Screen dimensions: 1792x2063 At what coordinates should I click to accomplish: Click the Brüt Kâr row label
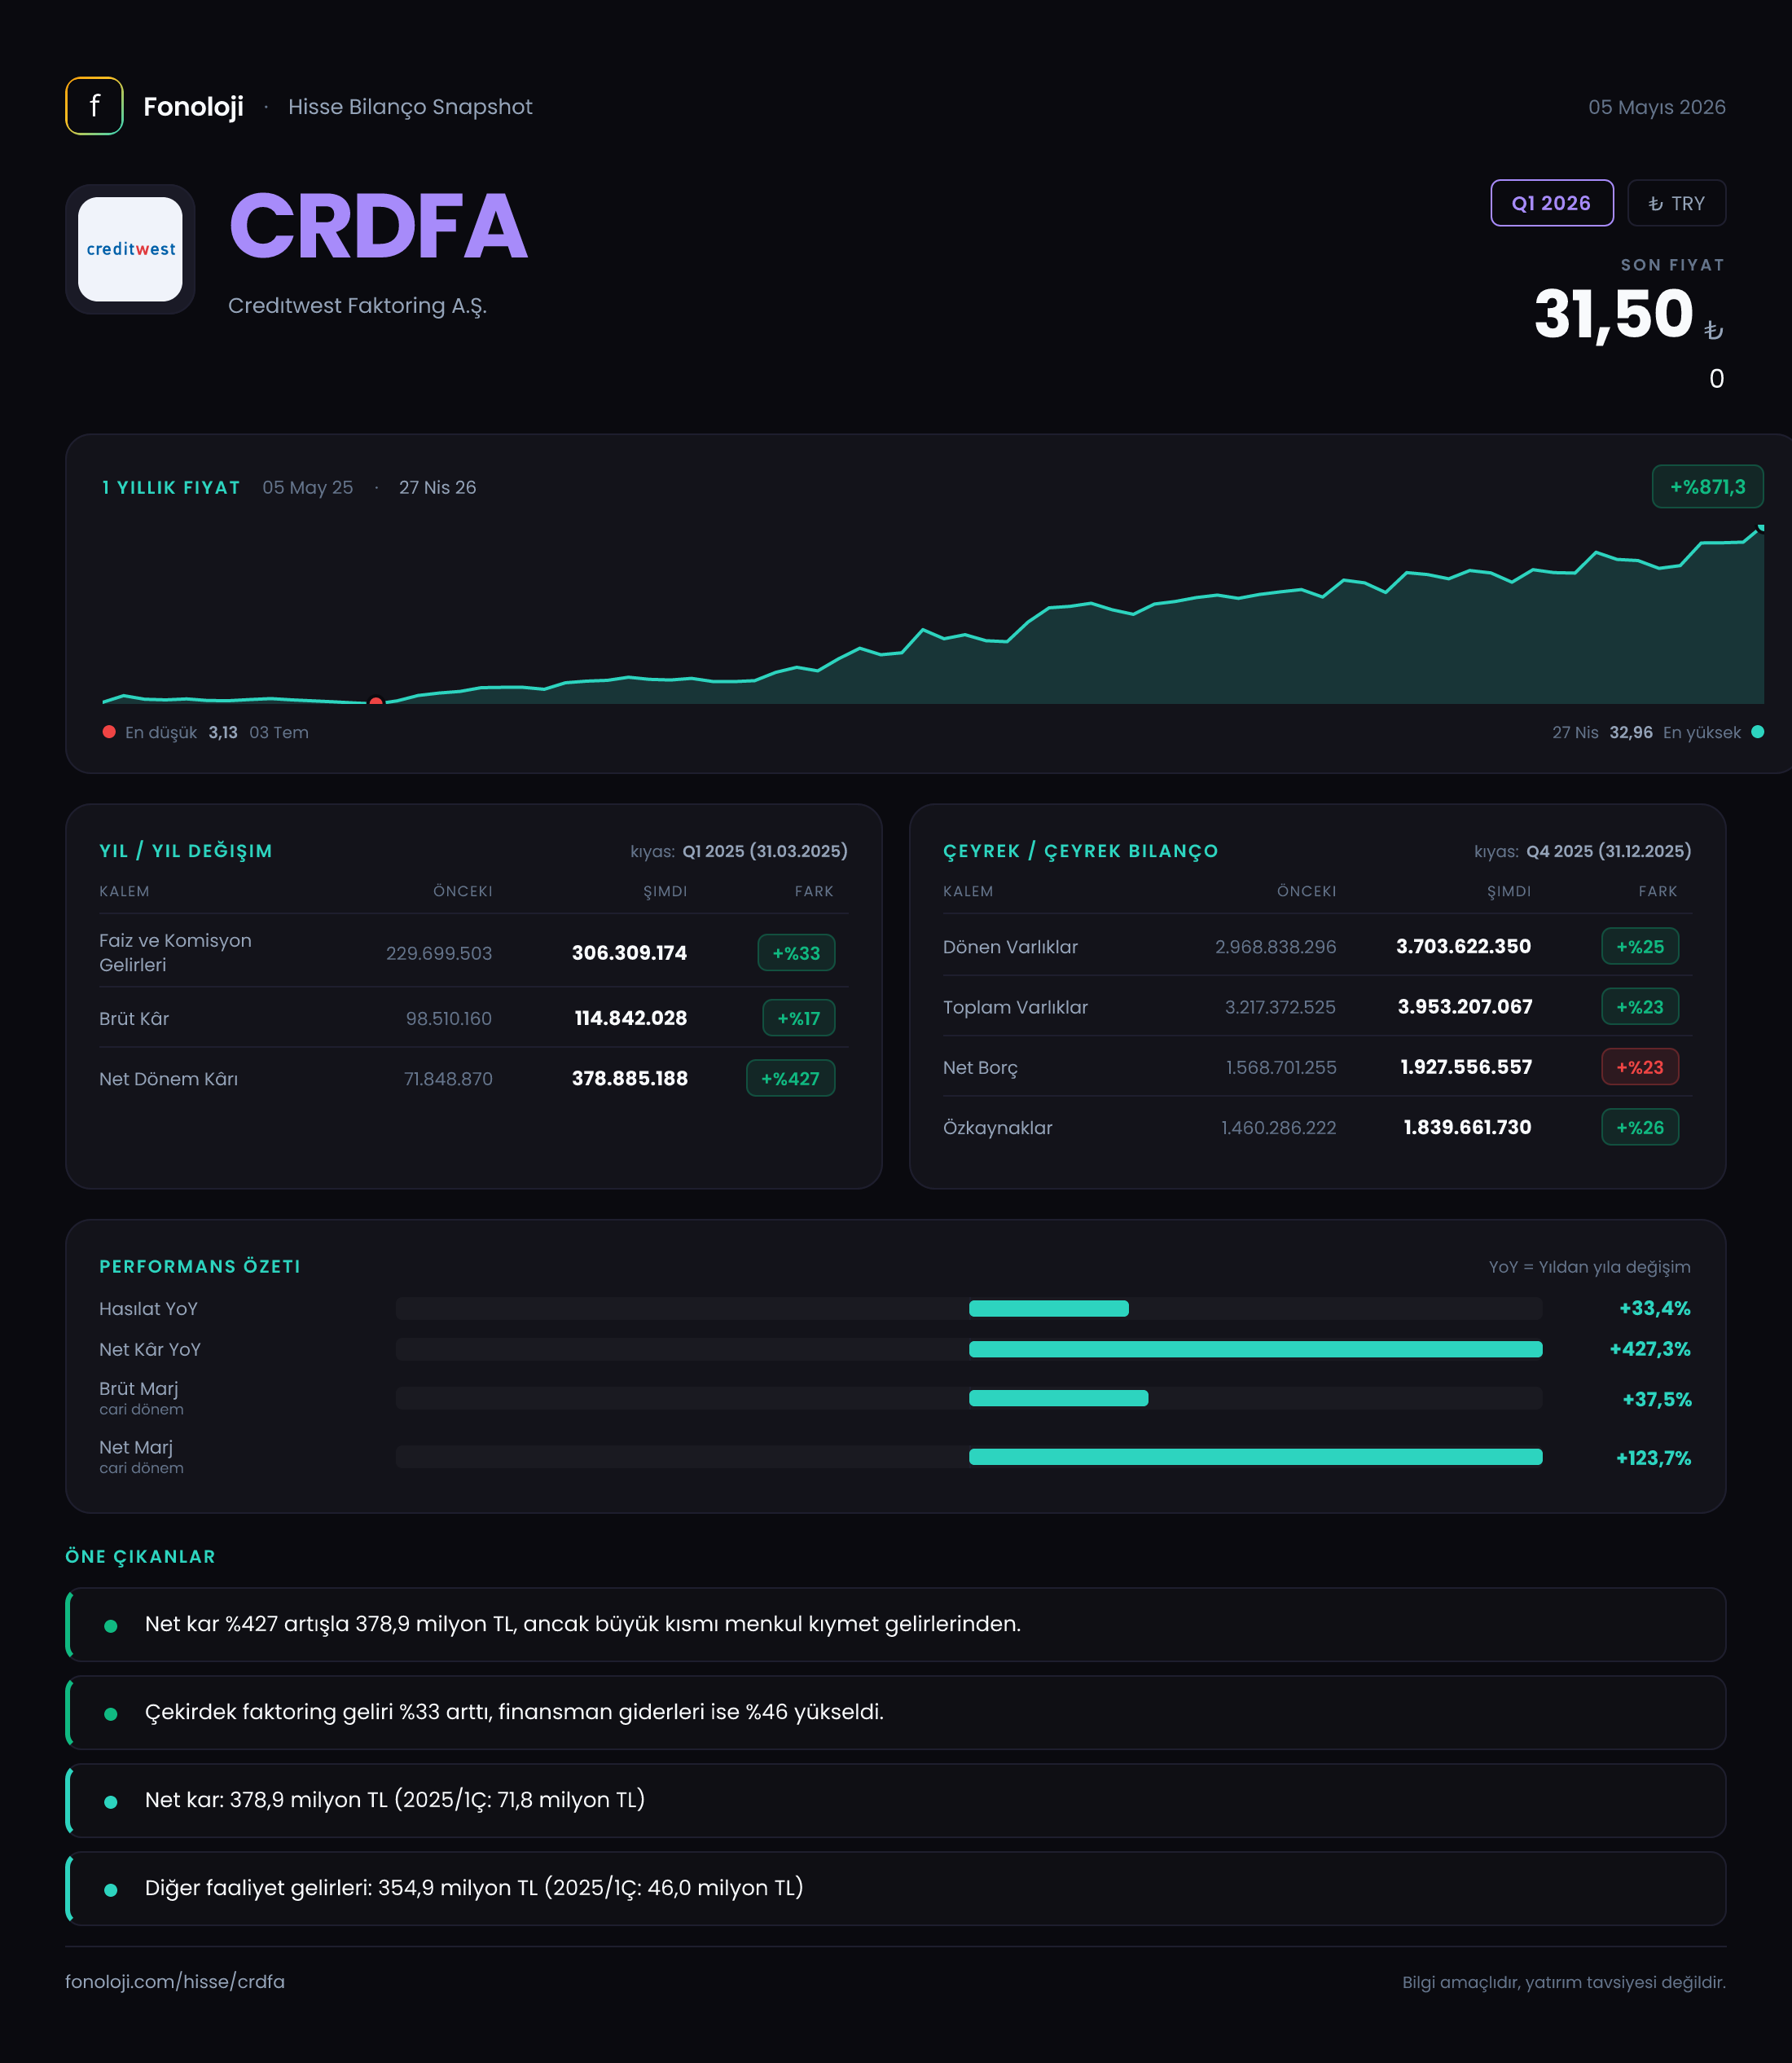point(134,1018)
